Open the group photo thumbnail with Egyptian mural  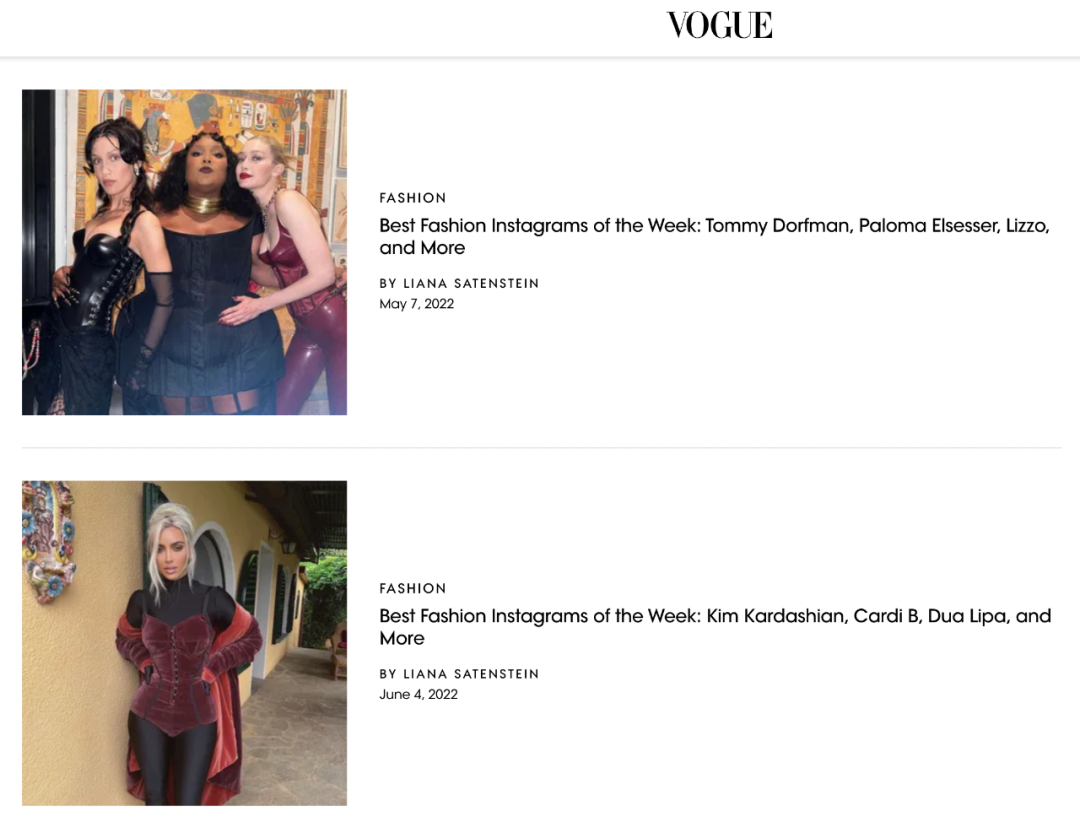(x=185, y=252)
